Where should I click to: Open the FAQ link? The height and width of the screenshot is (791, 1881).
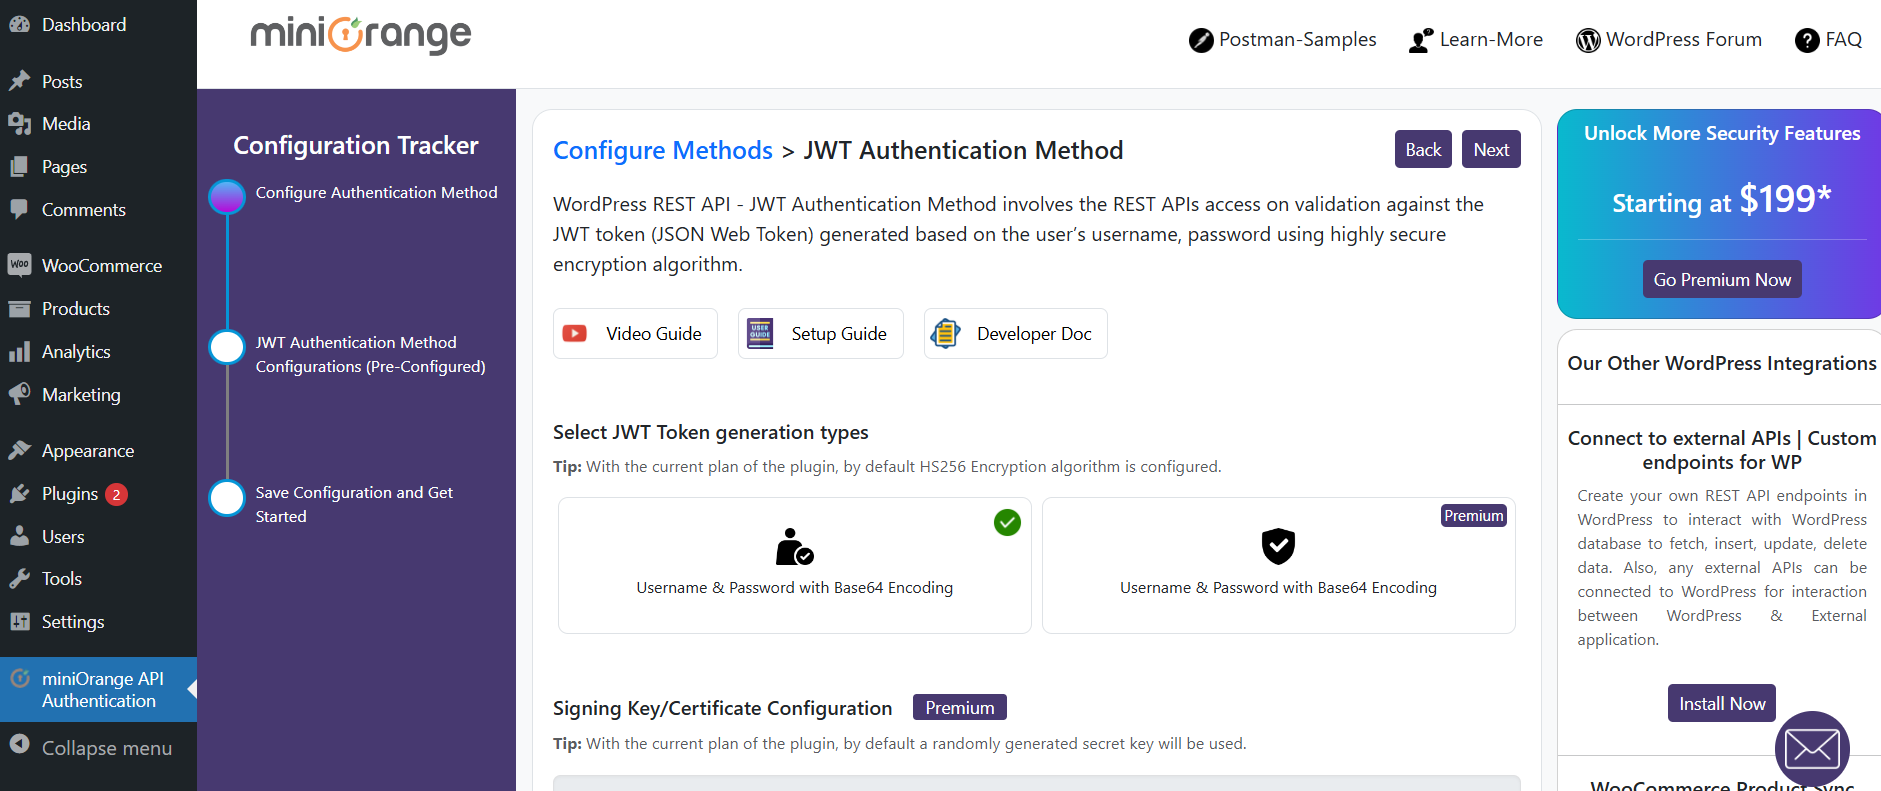(1829, 40)
